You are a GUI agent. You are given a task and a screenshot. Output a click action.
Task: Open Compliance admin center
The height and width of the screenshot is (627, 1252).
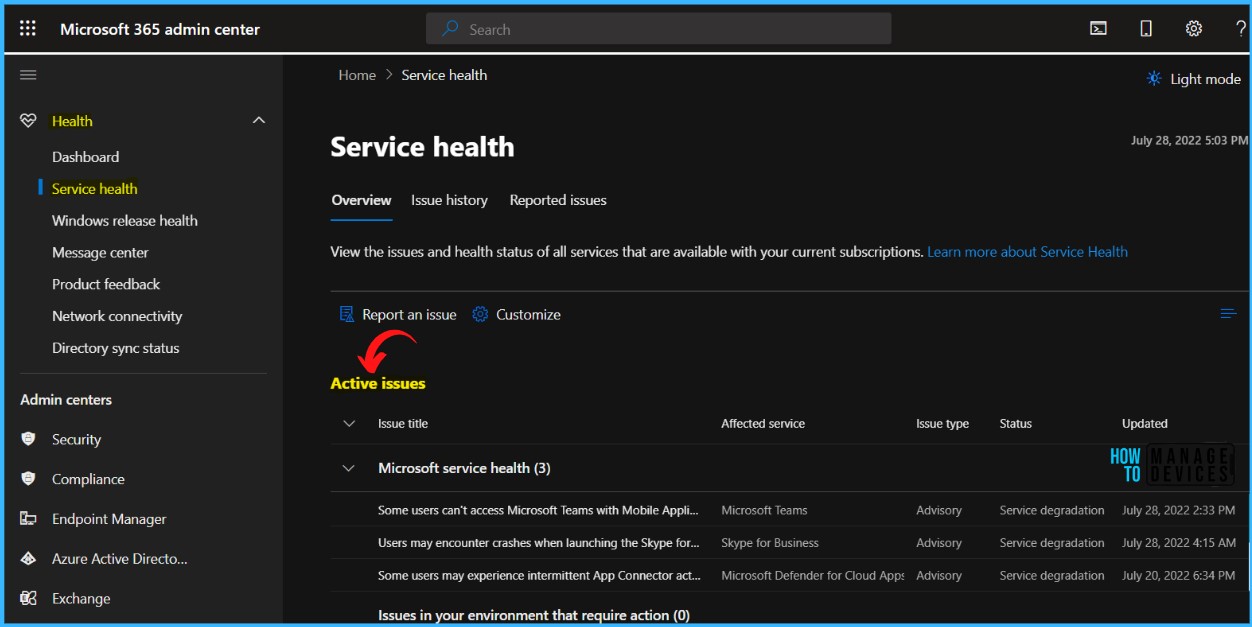pyautogui.click(x=88, y=479)
